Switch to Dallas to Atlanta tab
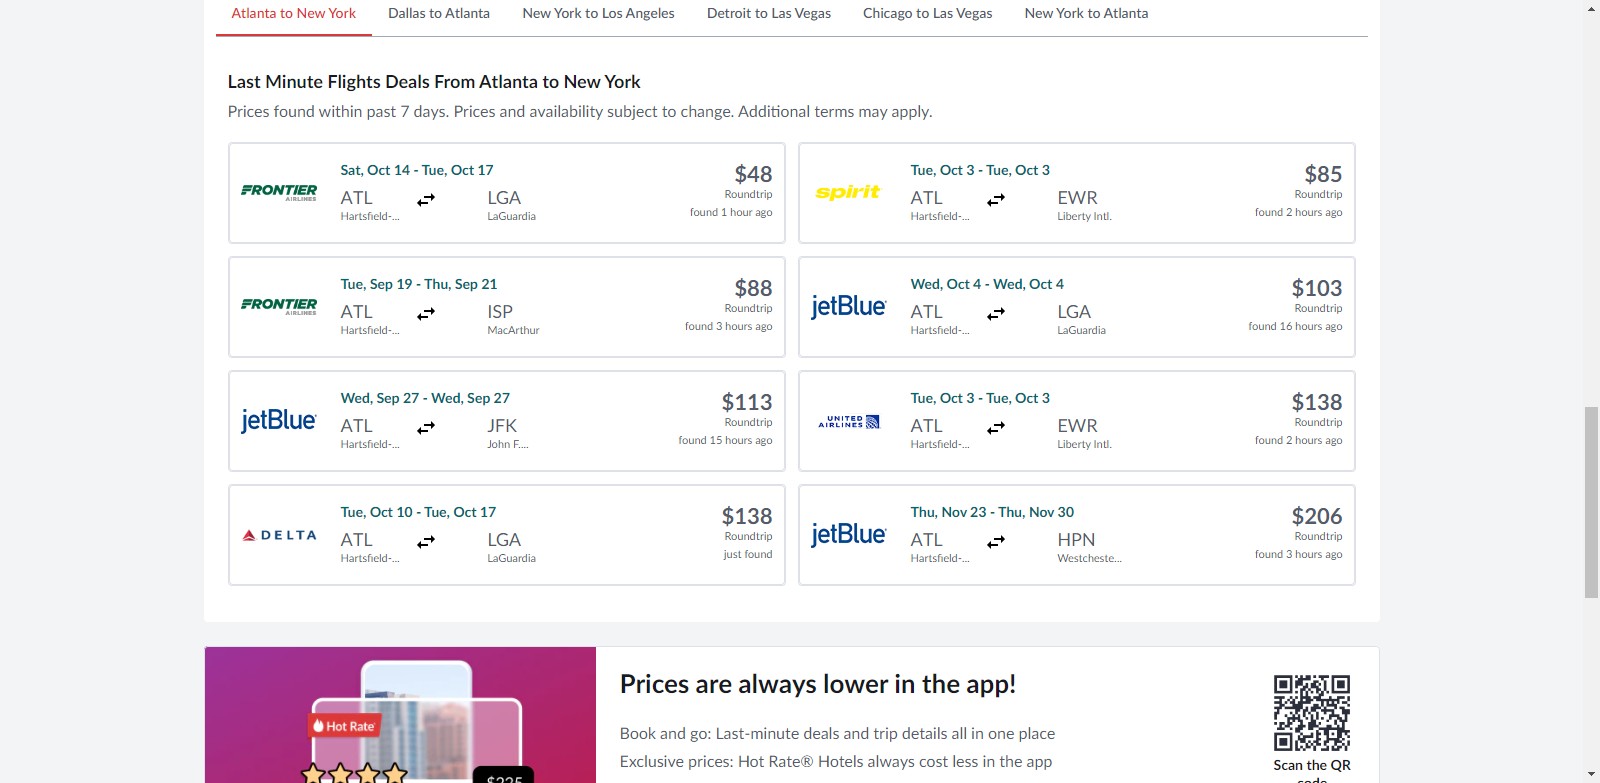The width and height of the screenshot is (1600, 783). [x=439, y=14]
